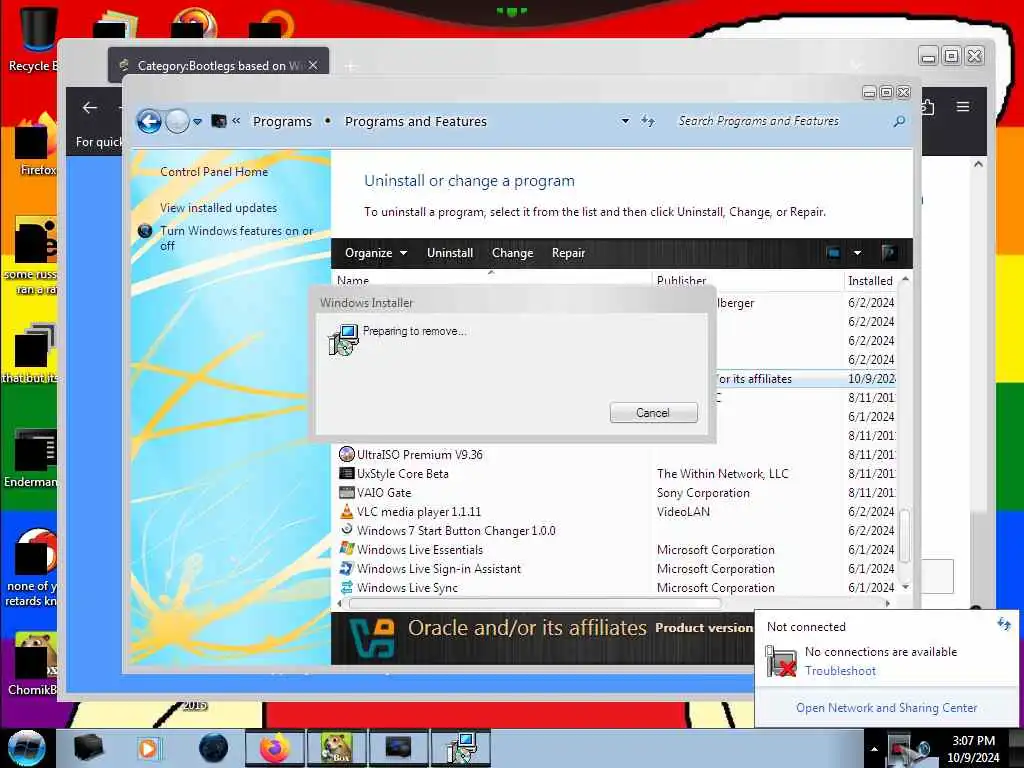Click the Control Panel icon in address bar
Image resolution: width=1024 pixels, height=768 pixels.
click(219, 121)
